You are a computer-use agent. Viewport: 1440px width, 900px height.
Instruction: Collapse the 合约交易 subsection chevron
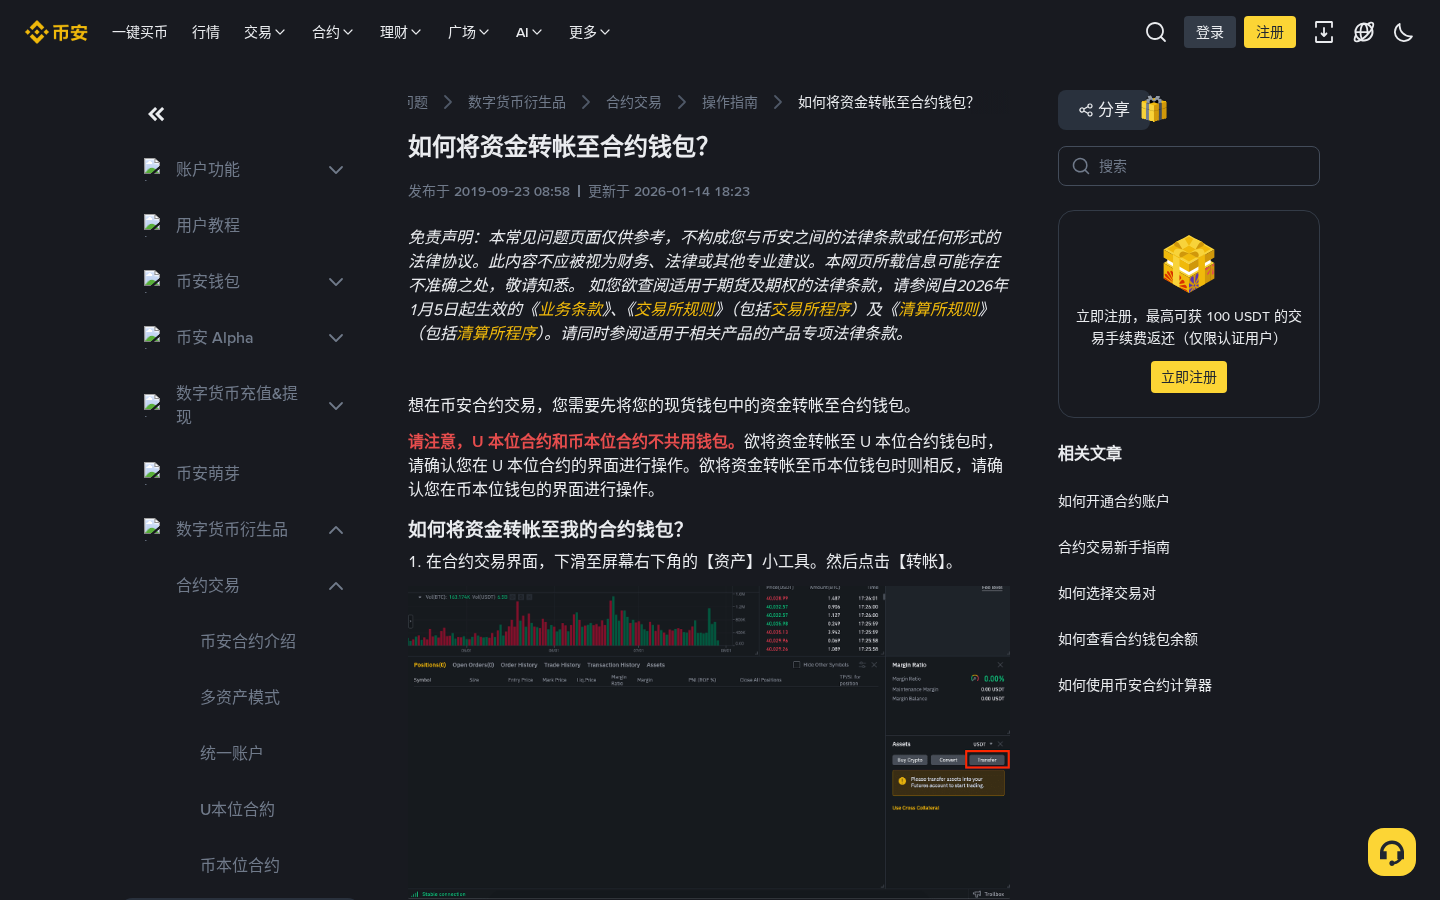(336, 586)
